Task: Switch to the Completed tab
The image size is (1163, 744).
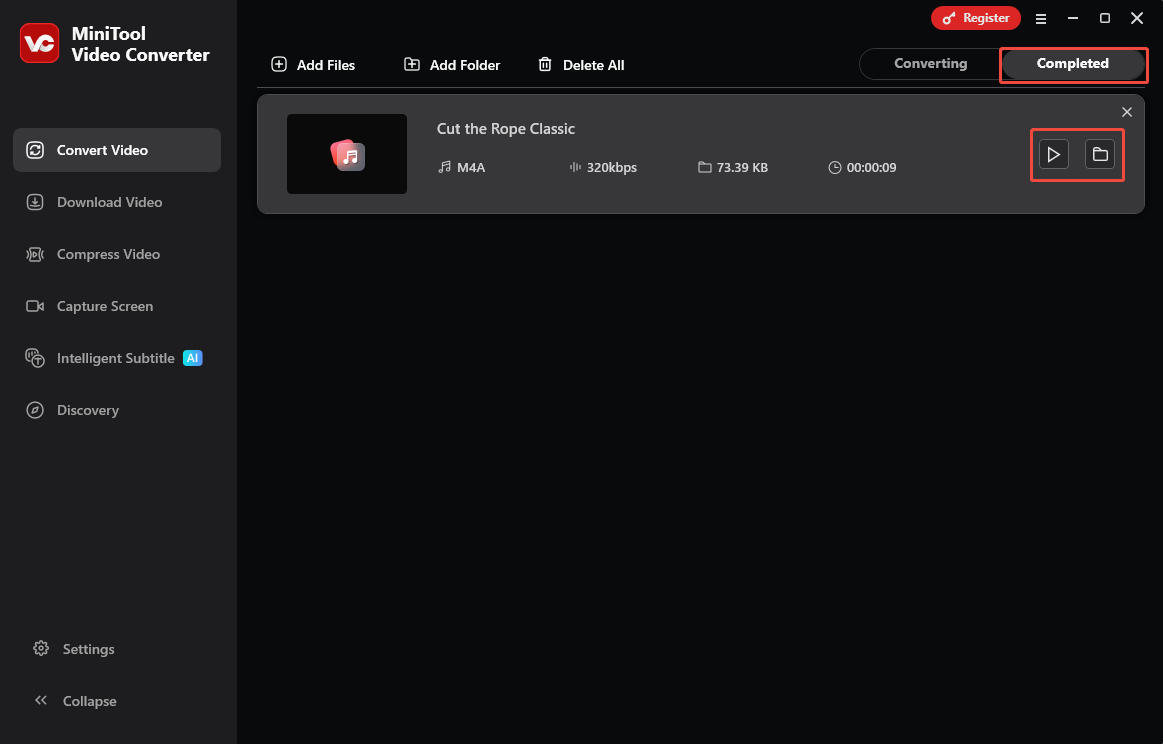Action: [1073, 63]
